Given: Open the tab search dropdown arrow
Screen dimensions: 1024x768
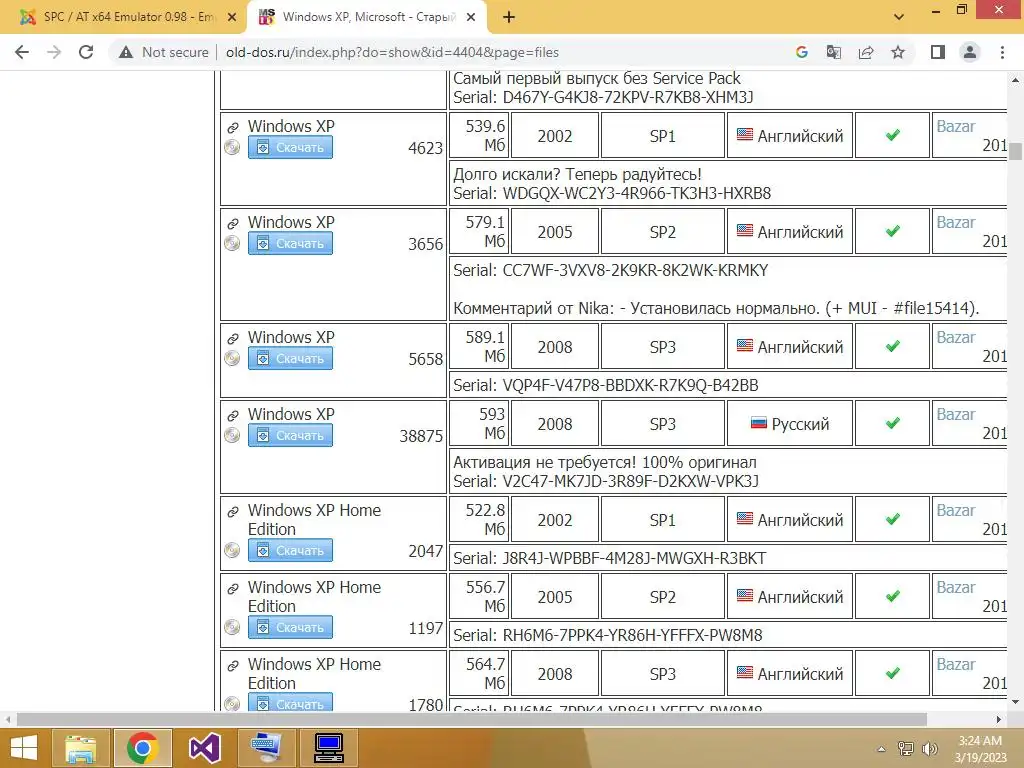Looking at the screenshot, I should click(x=899, y=18).
